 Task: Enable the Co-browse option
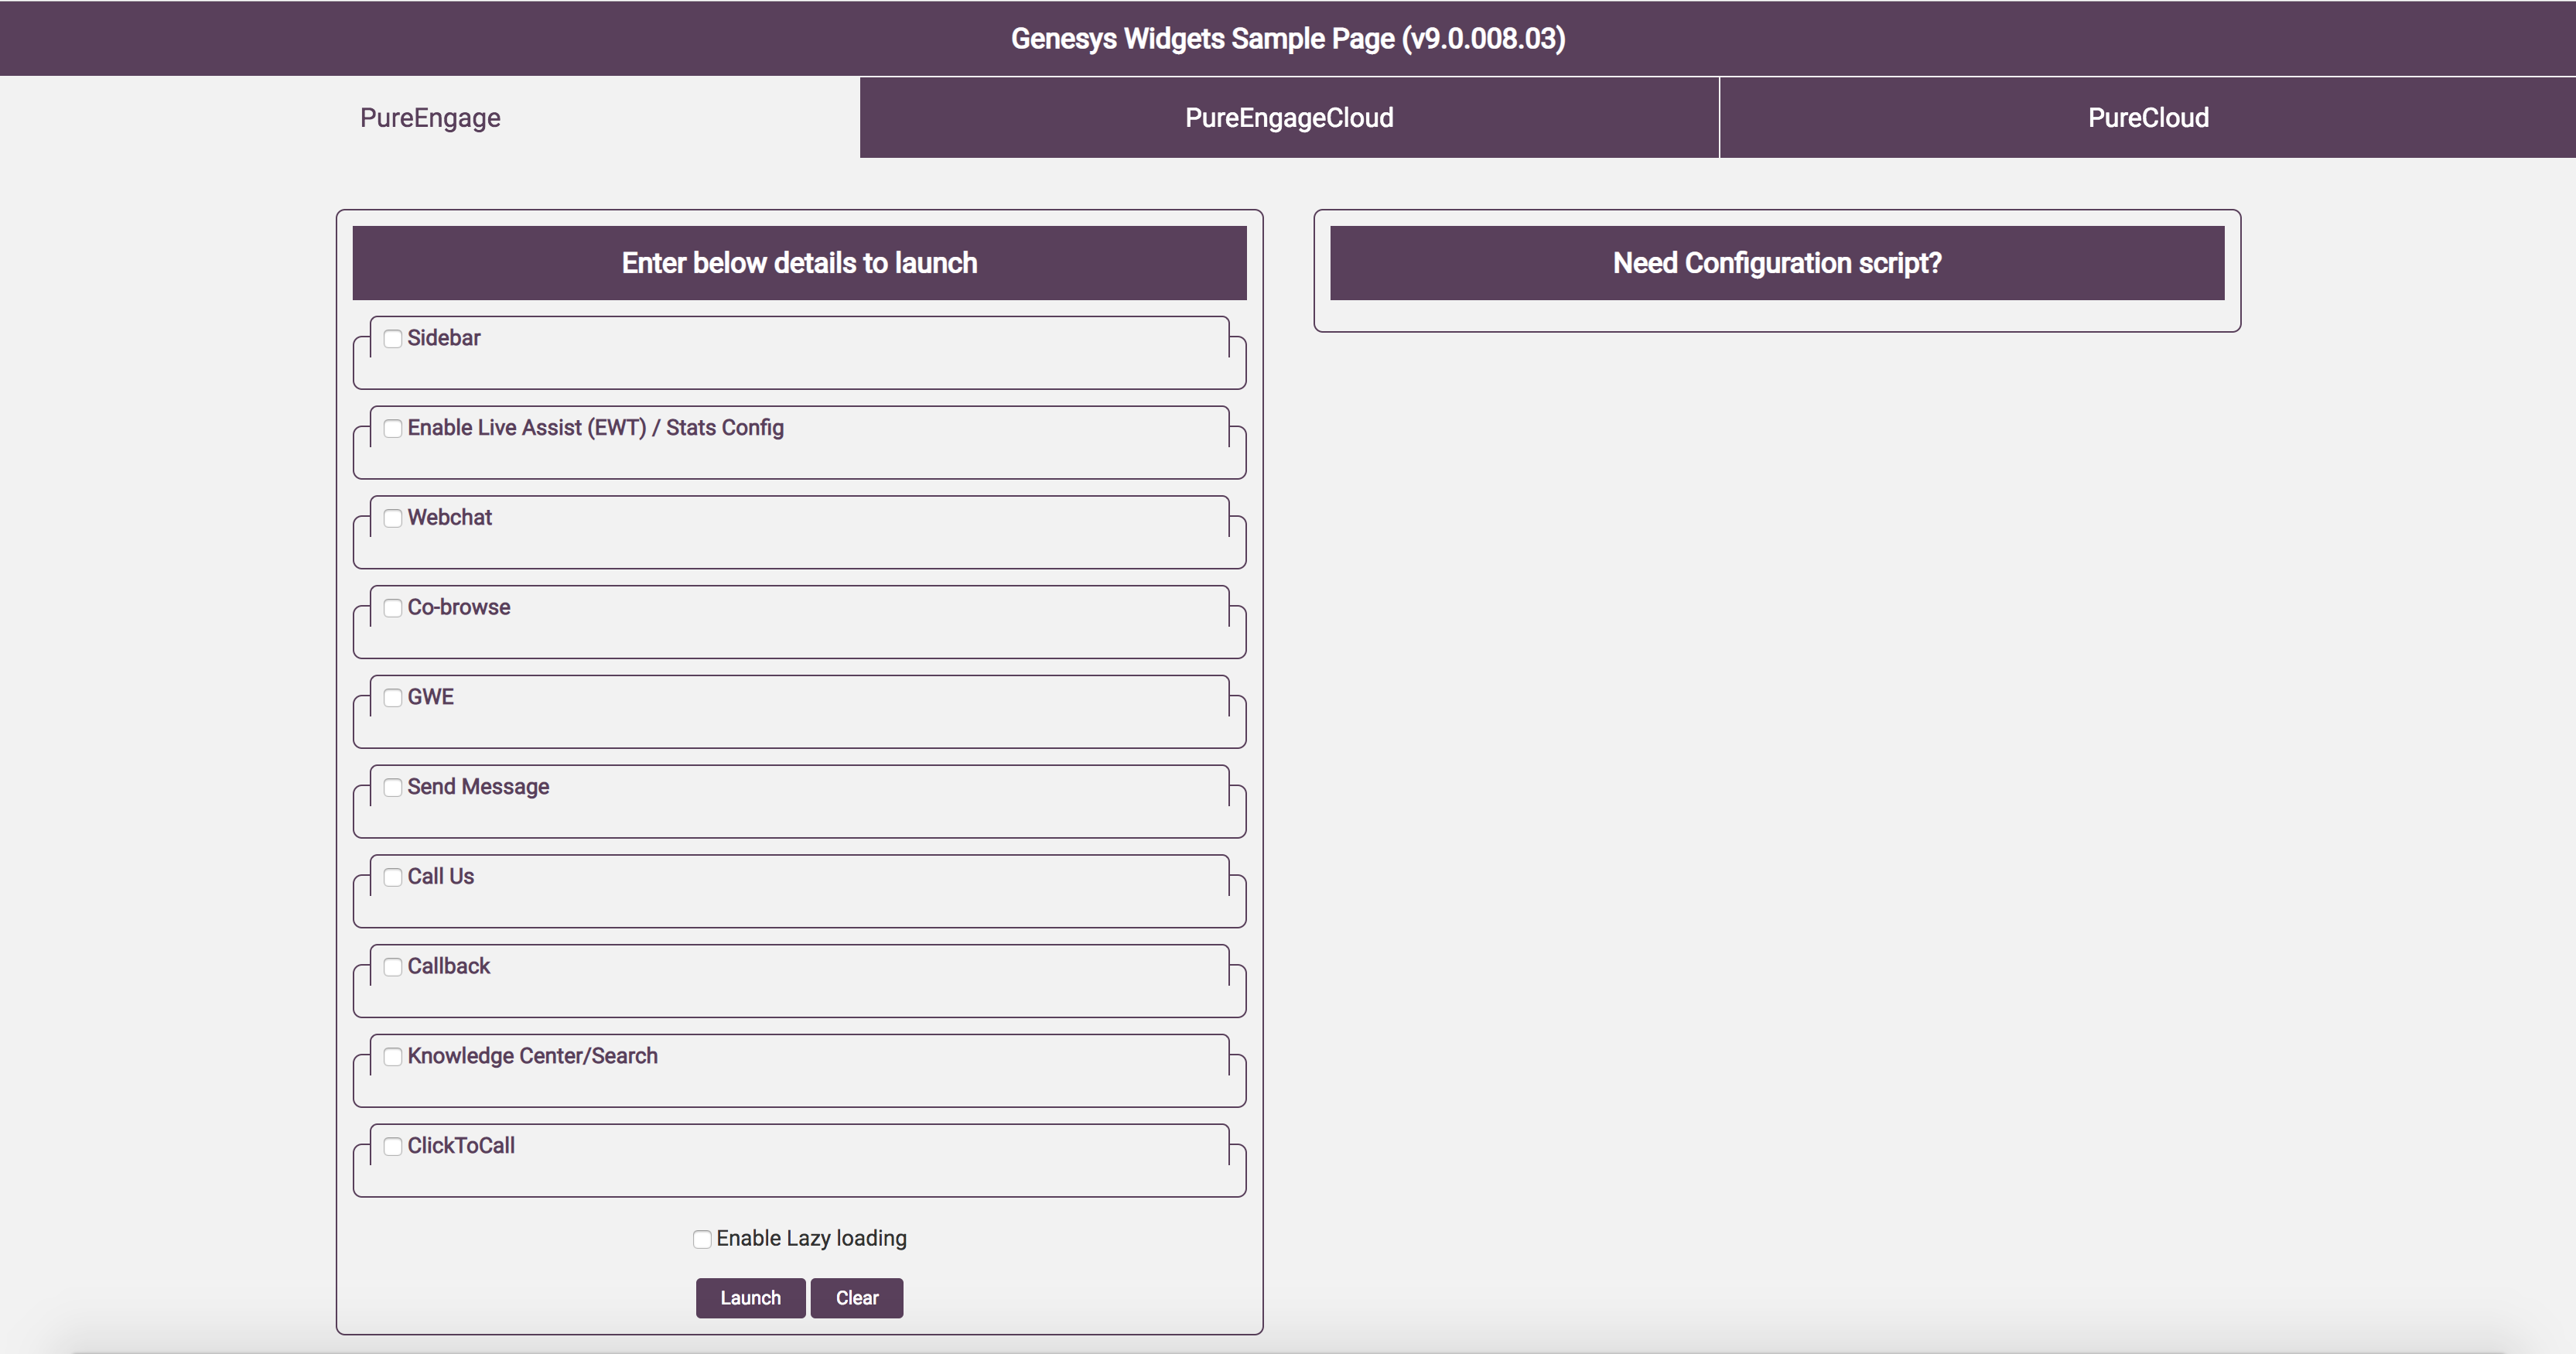point(393,608)
